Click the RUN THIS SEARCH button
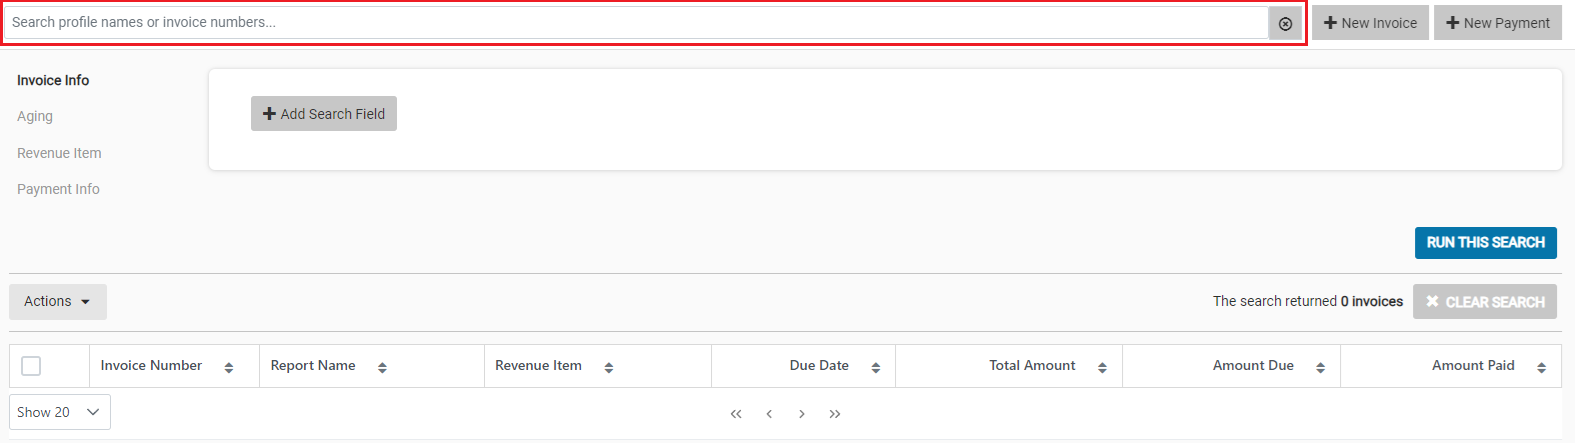Screen dimensions: 1577x443 [1486, 243]
